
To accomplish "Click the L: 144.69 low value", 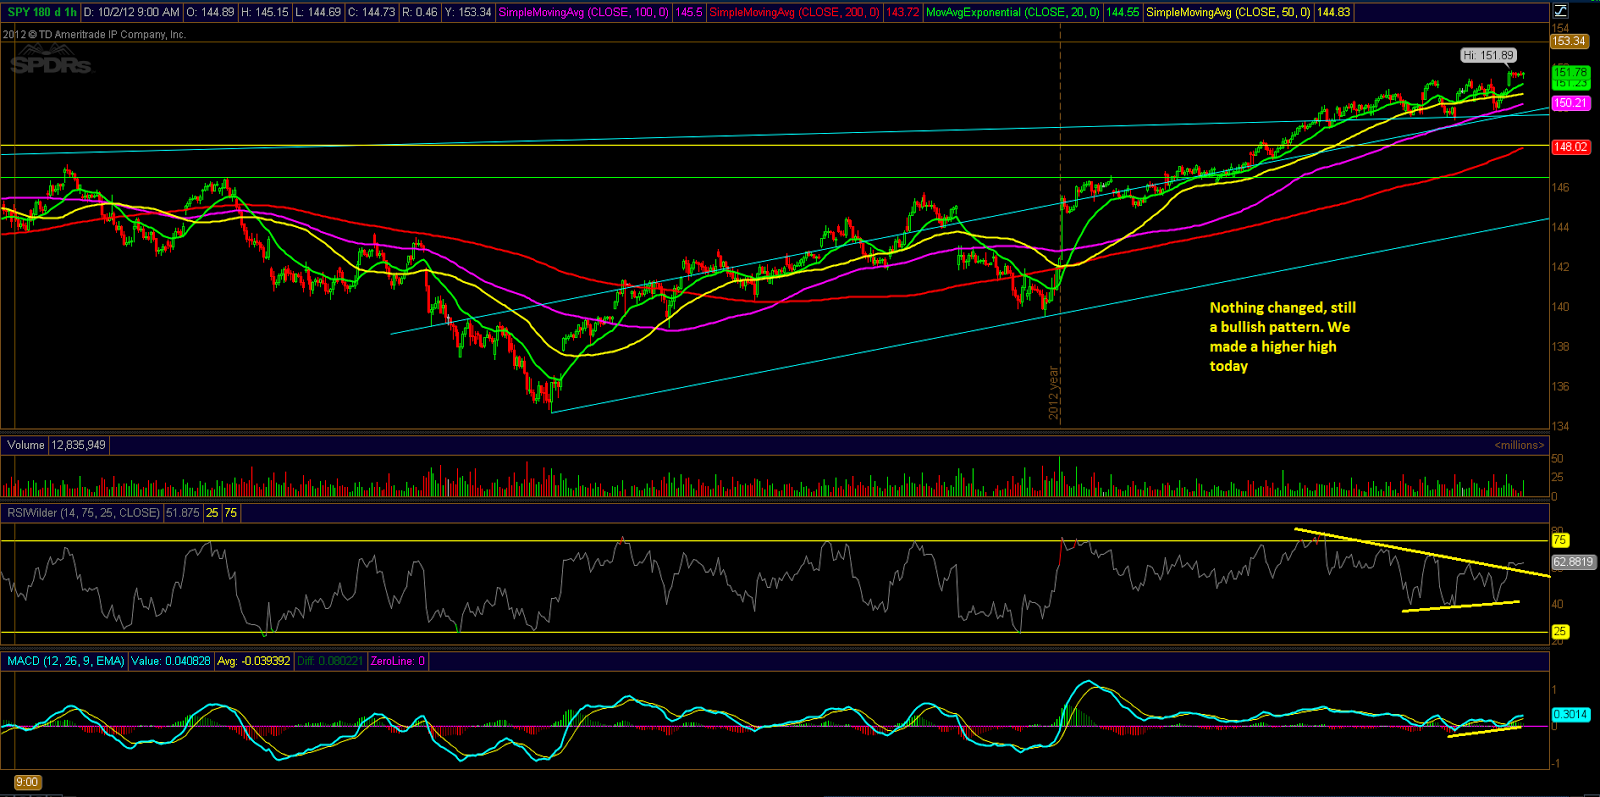I will pos(318,12).
